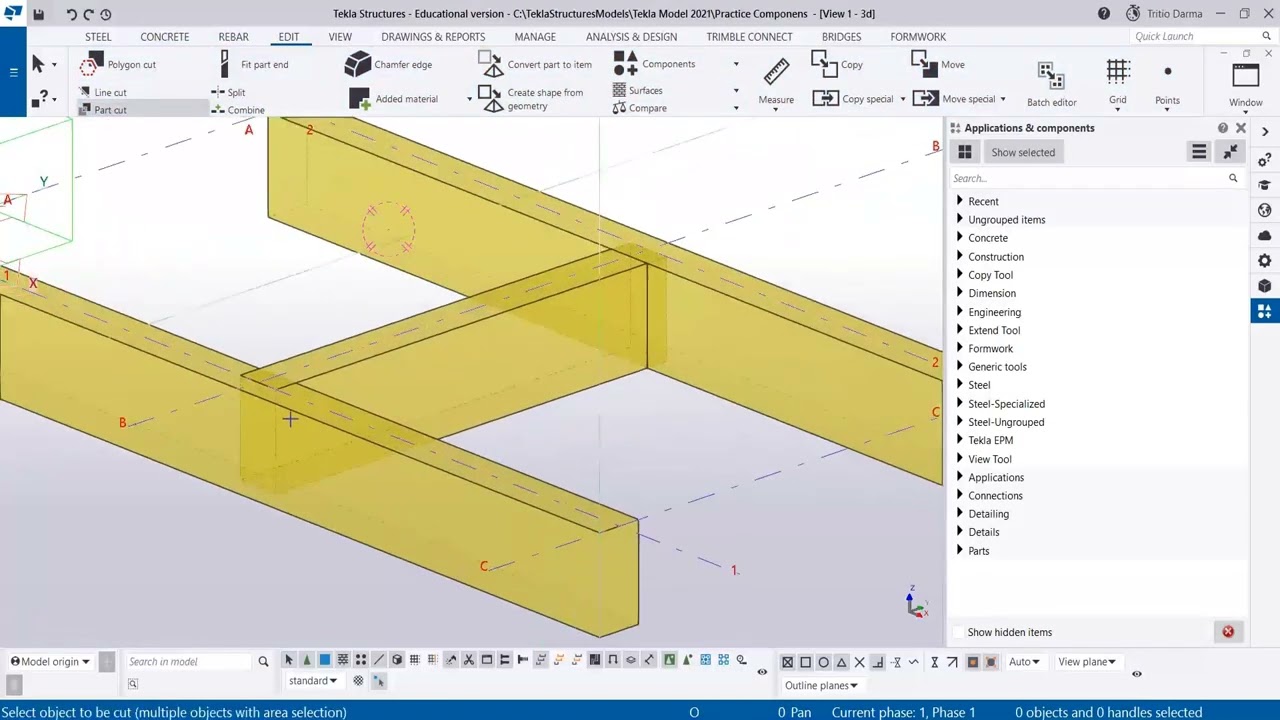Viewport: 1280px width, 720px height.
Task: Toggle the boxed-X snap switch in snapping toolbar
Action: coord(787,662)
